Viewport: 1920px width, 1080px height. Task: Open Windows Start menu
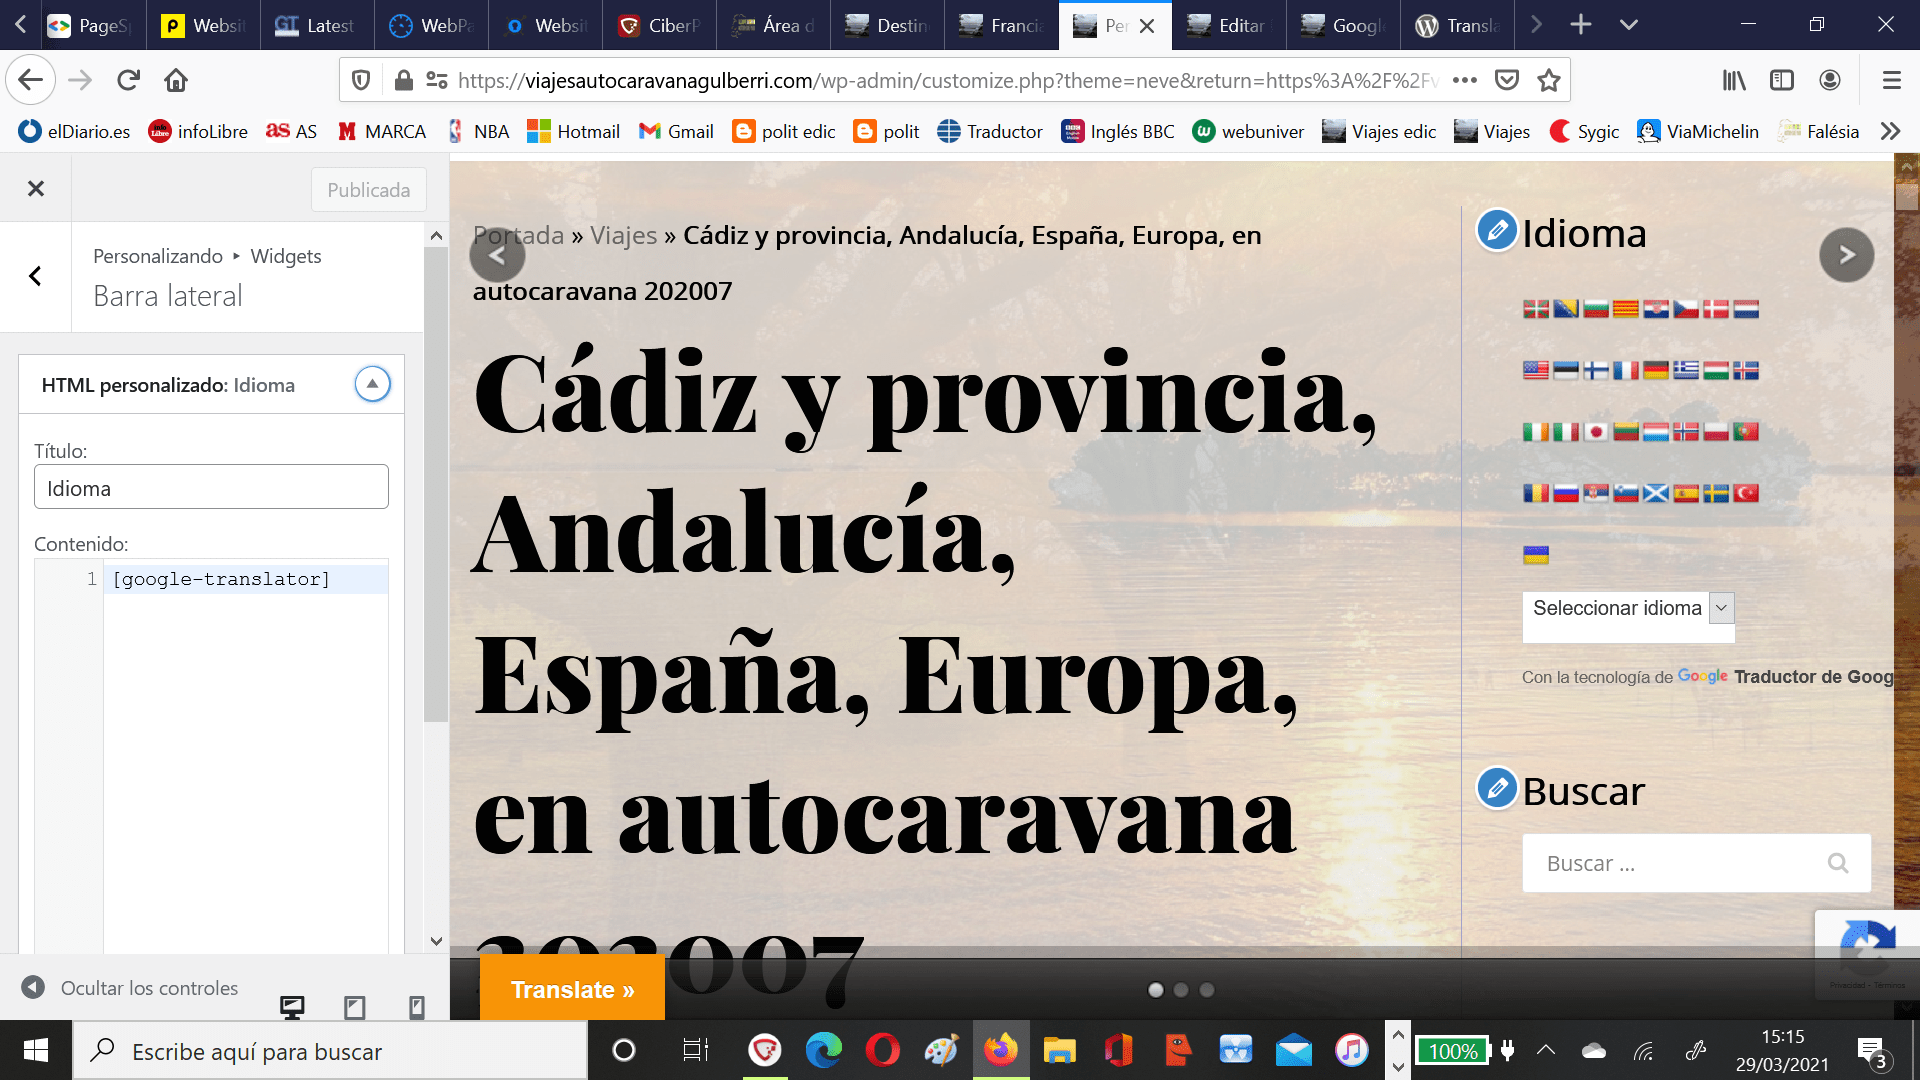pos(36,1050)
